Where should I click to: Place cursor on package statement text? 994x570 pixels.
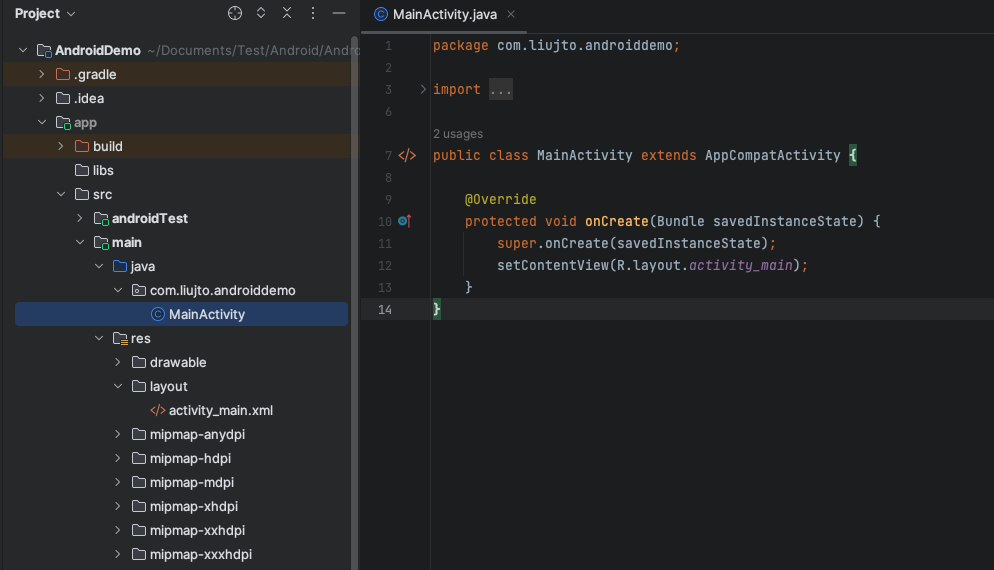point(556,46)
